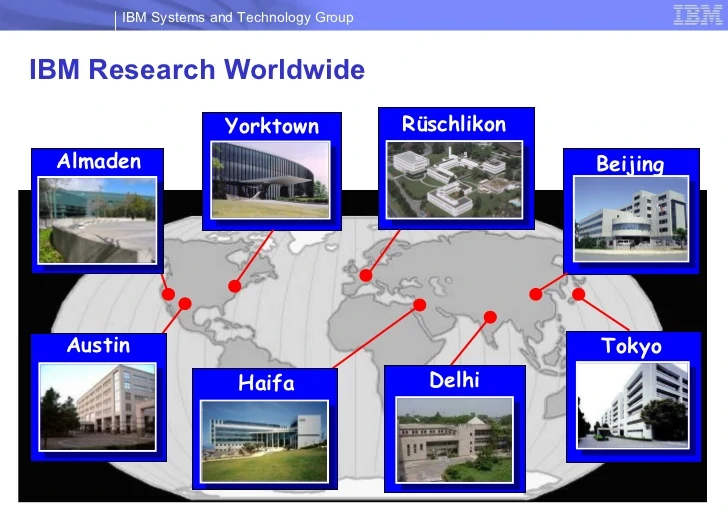Click the IBM logo in header
The height and width of the screenshot is (511, 728).
point(698,14)
